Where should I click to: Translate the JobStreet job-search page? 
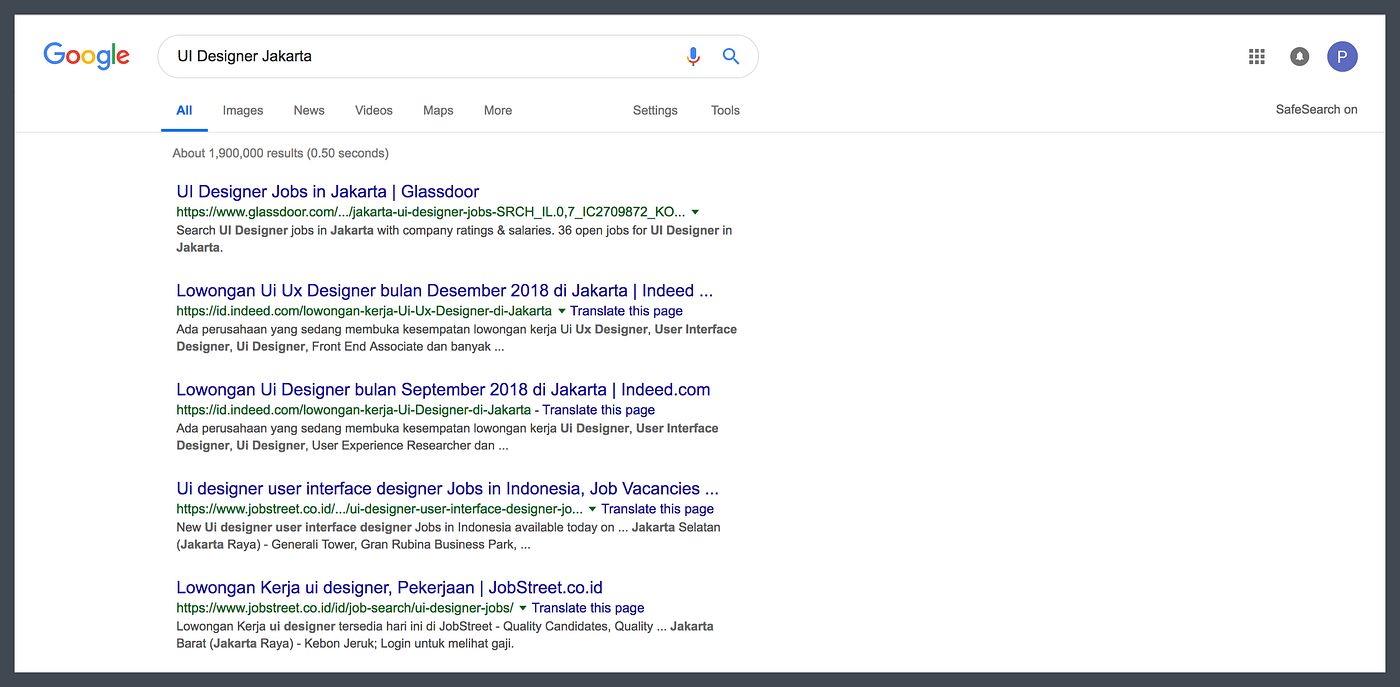(588, 608)
